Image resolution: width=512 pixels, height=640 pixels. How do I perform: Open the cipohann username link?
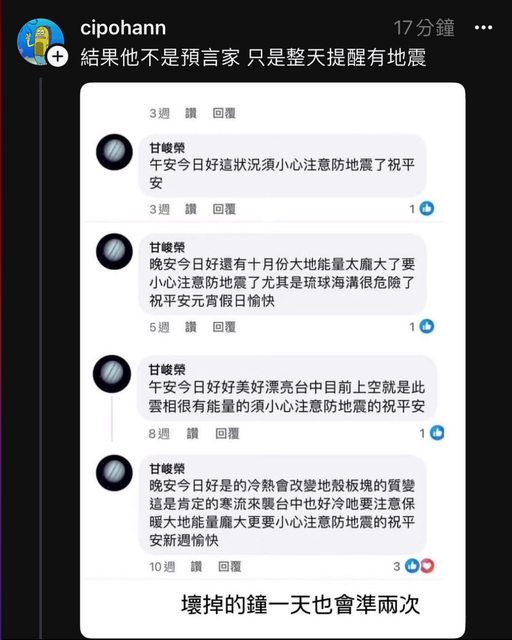123,28
